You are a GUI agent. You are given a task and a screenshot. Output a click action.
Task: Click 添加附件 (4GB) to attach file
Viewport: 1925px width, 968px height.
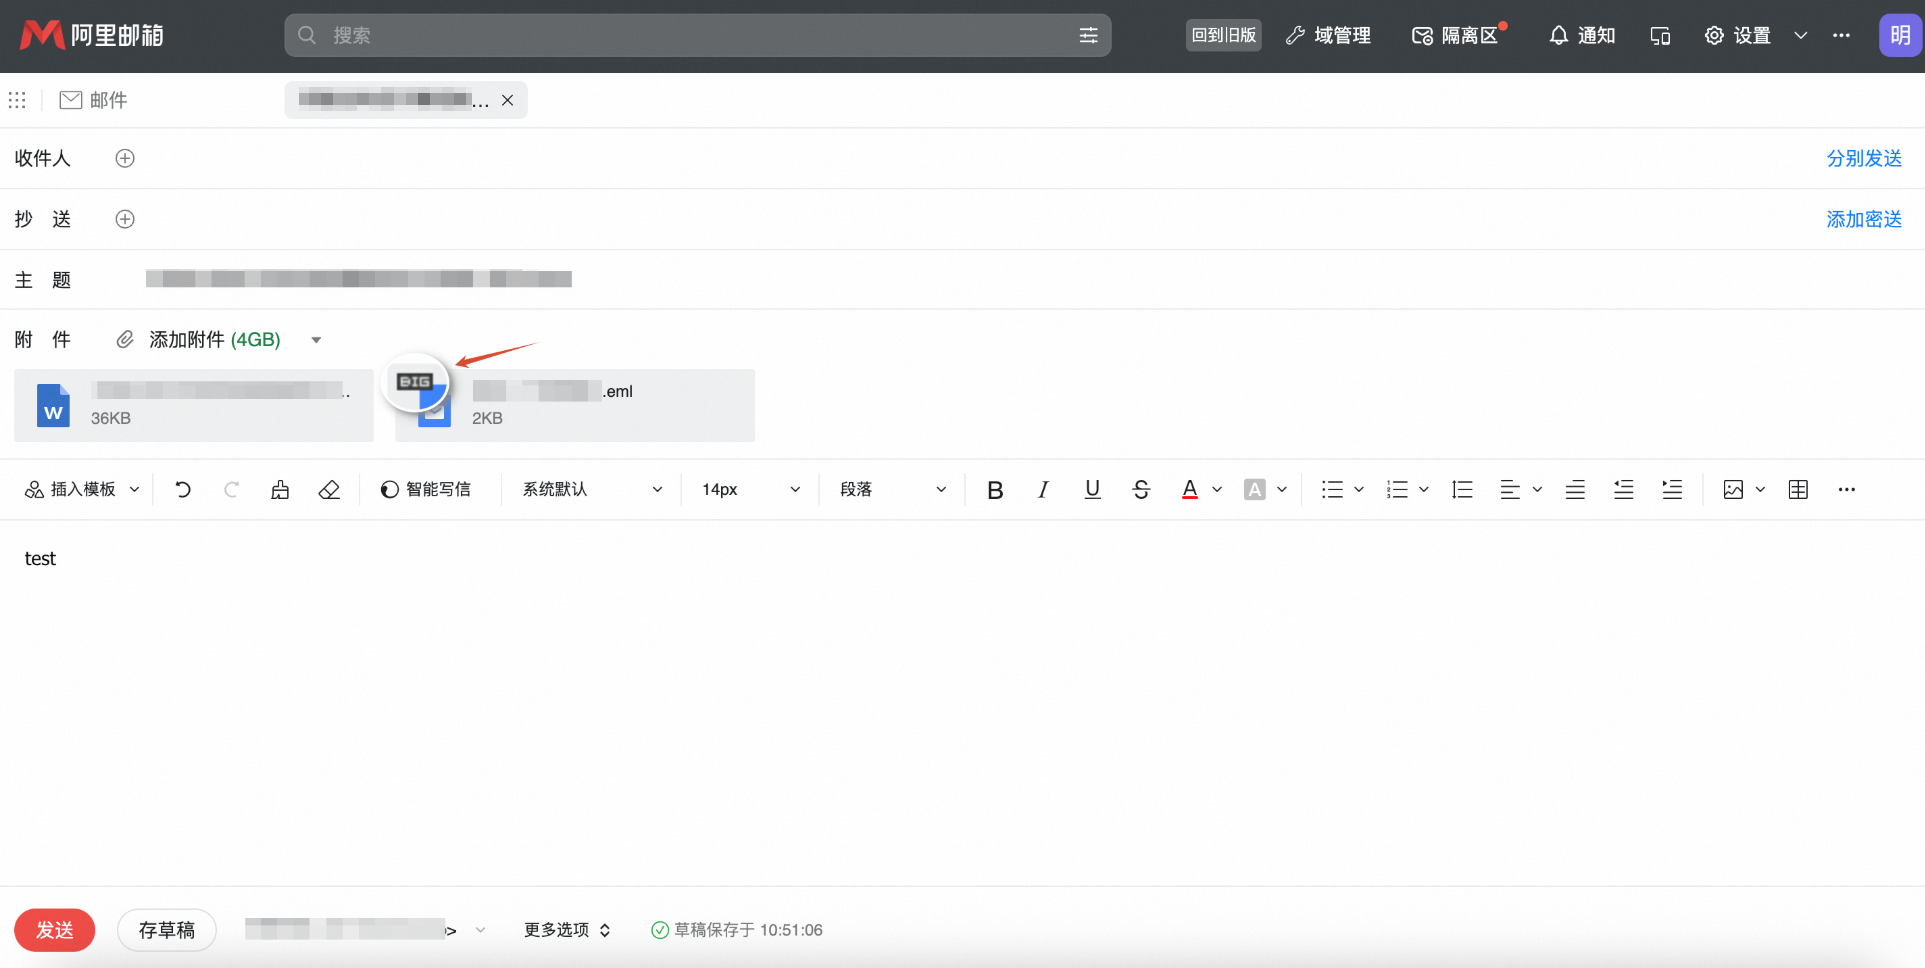(x=199, y=340)
